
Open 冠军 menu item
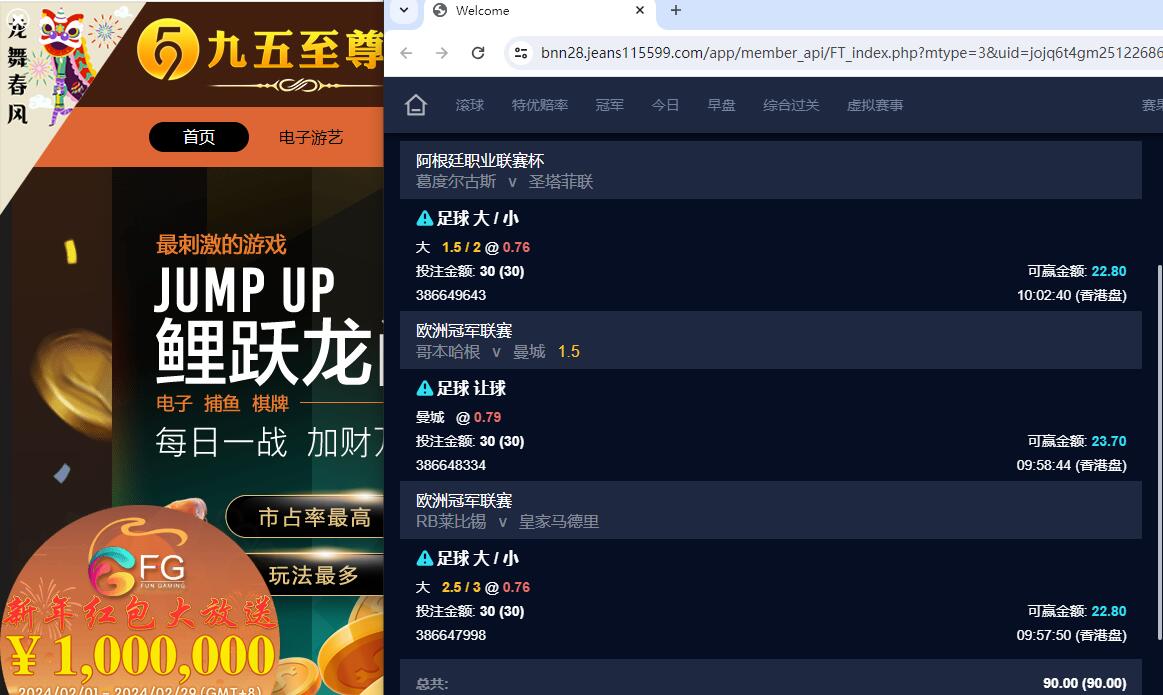click(610, 105)
